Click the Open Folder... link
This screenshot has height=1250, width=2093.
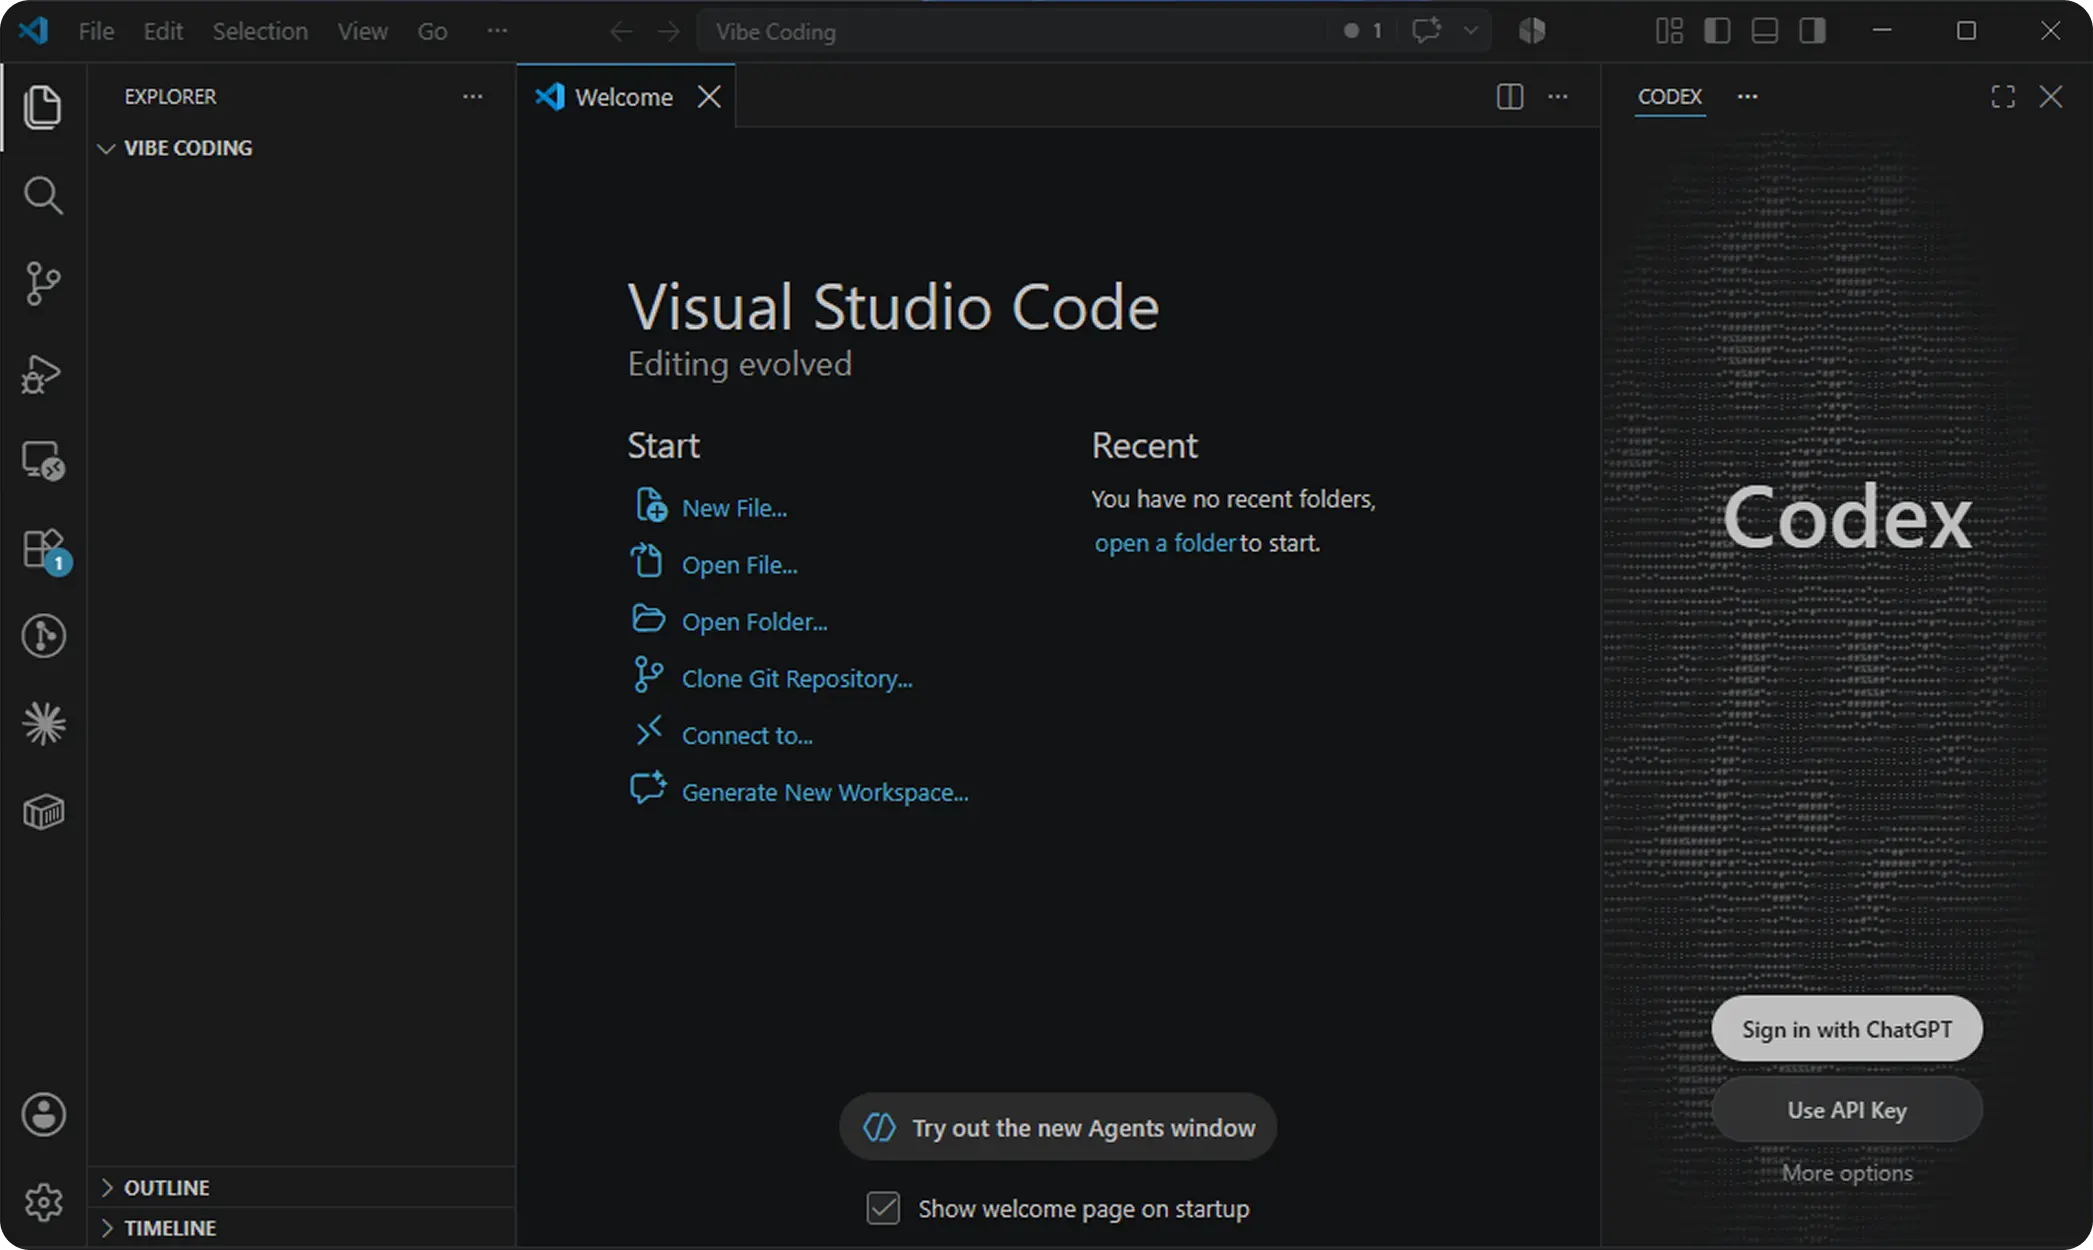point(754,622)
